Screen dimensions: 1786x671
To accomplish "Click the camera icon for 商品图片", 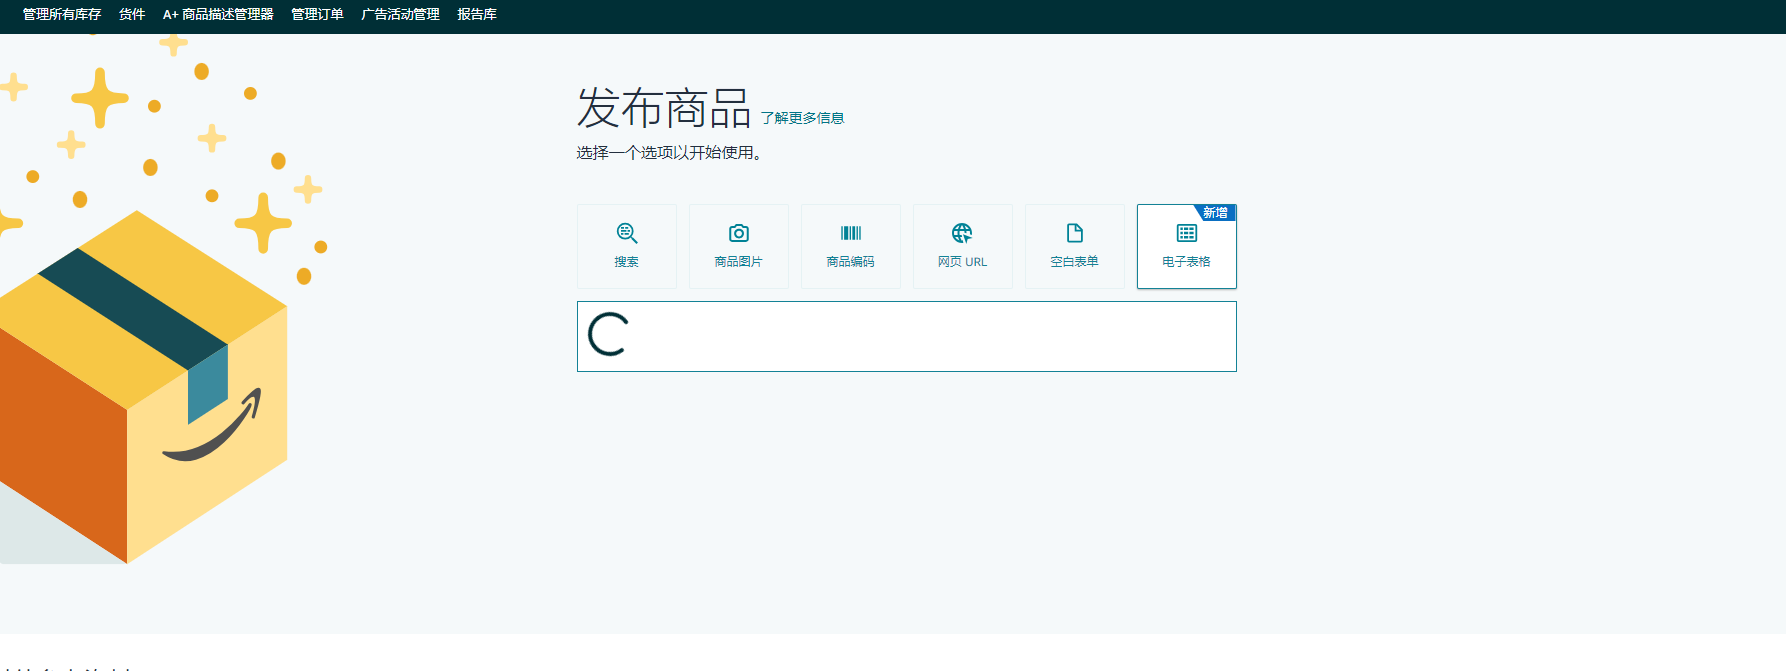I will point(739,233).
